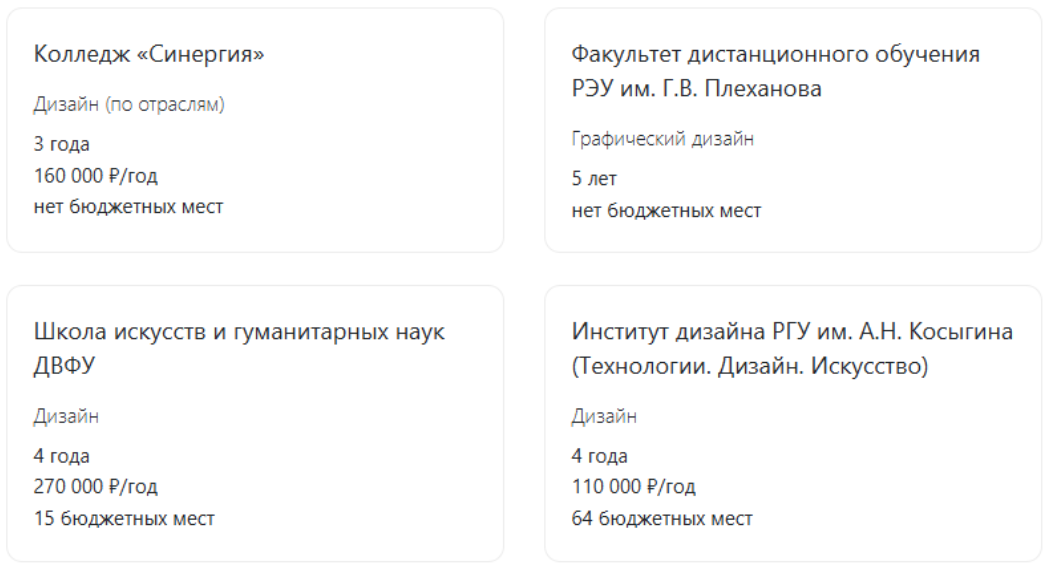Screen dimensions: 1051x571
Task: Click the 5 лет duration text
Action: (594, 179)
